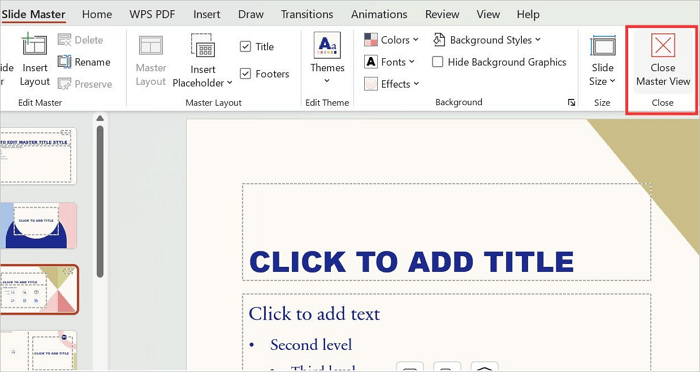Click the Rename layout icon

64,62
